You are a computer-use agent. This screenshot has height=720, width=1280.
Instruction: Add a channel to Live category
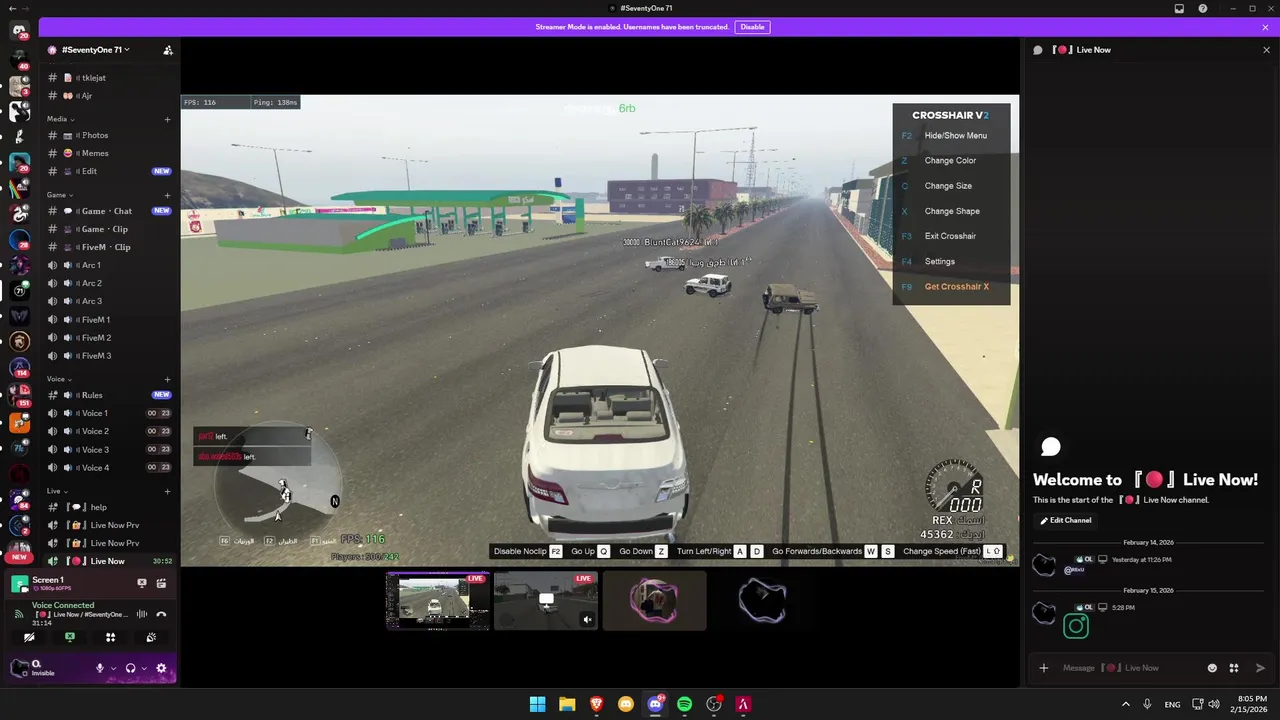[x=167, y=491]
